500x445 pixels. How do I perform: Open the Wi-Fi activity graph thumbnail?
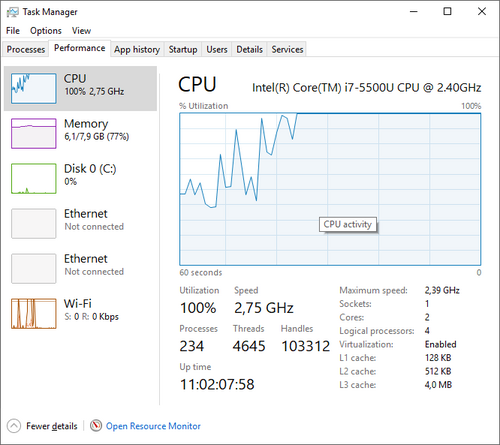tap(34, 314)
